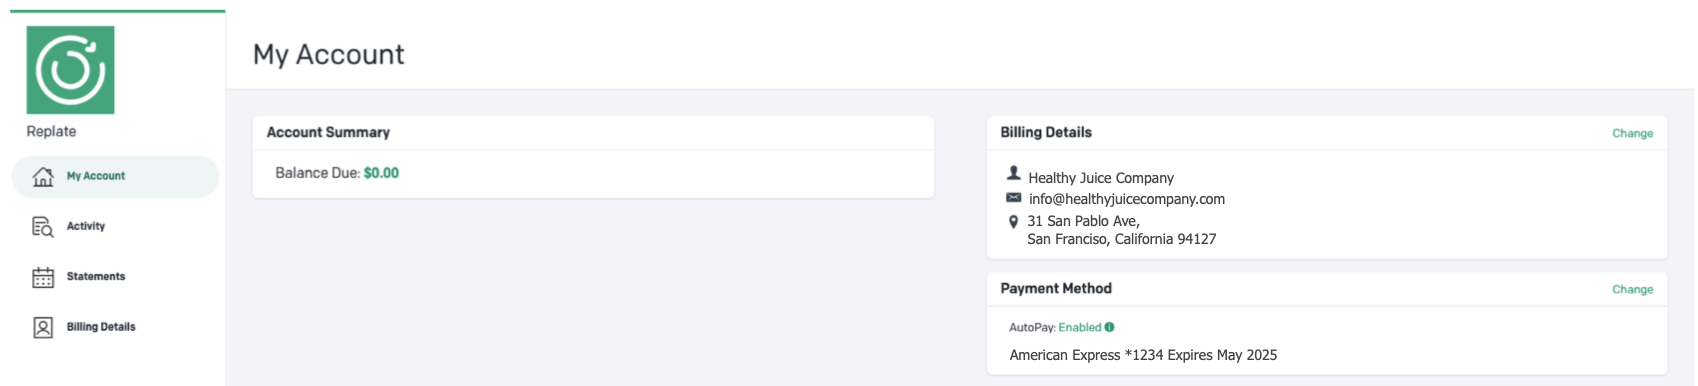Open the Statements menu item

coord(115,277)
